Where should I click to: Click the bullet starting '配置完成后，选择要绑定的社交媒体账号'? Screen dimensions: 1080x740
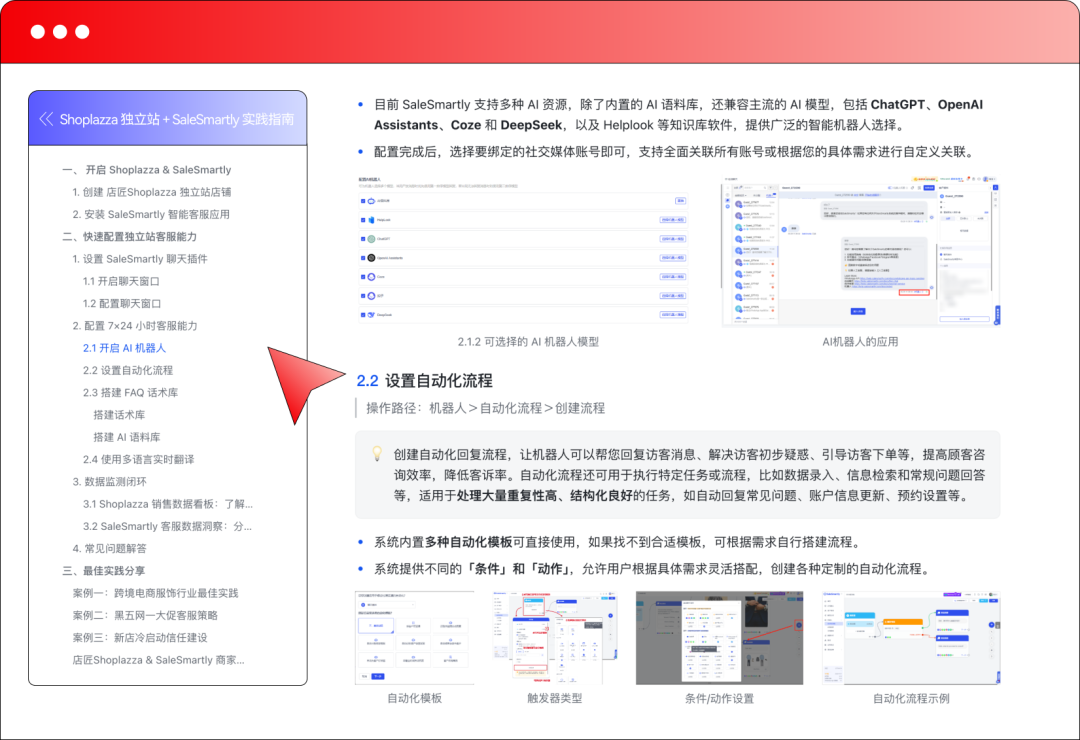coord(676,152)
